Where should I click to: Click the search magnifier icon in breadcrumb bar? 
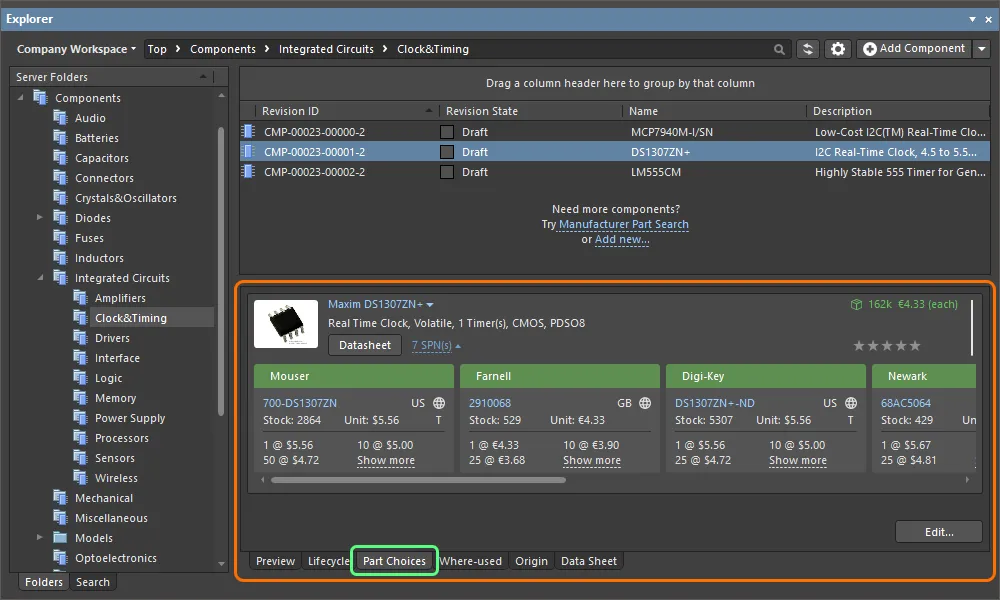tap(779, 49)
